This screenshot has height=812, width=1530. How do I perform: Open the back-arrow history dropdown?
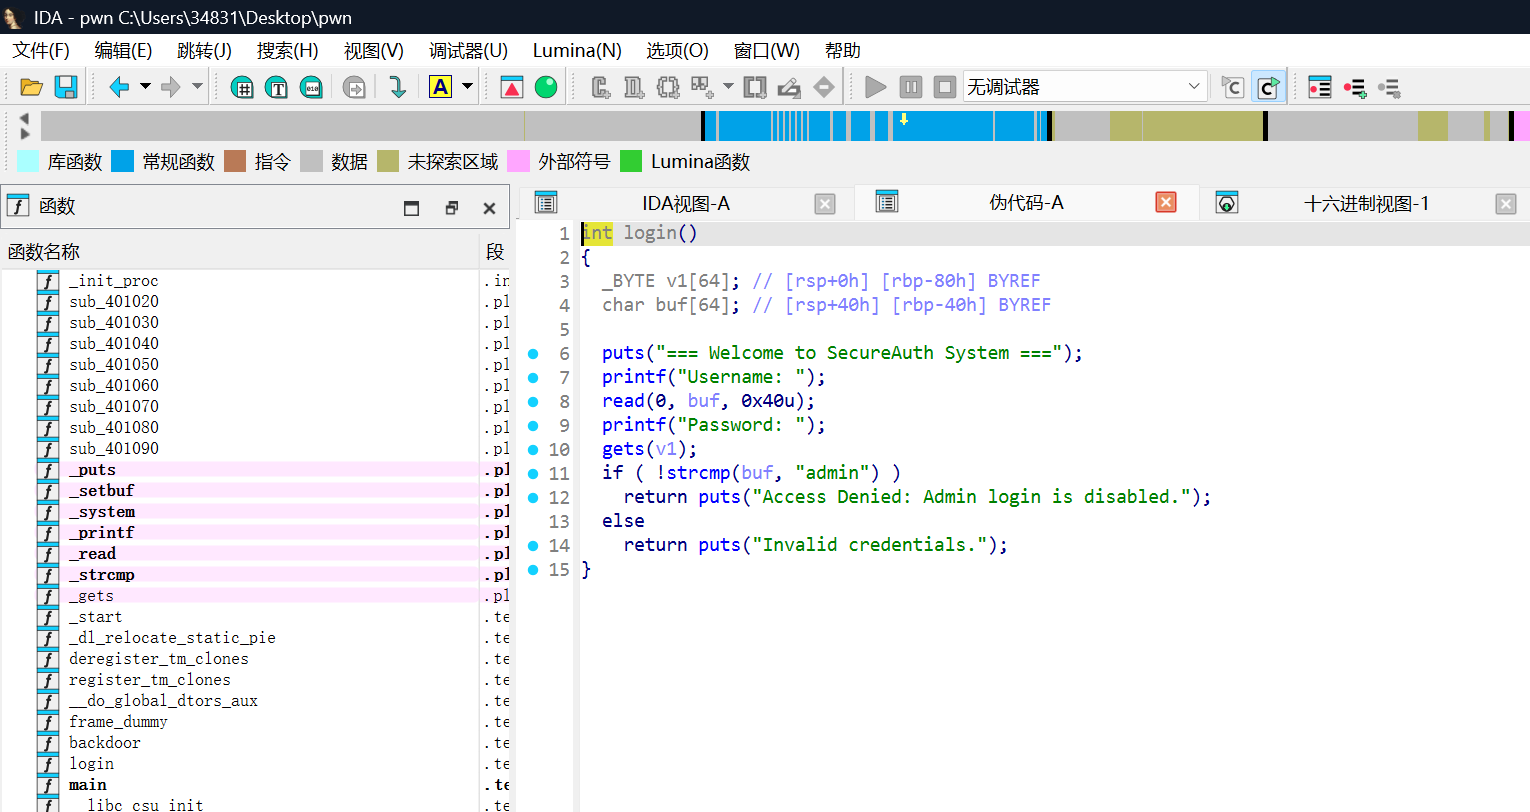point(145,87)
